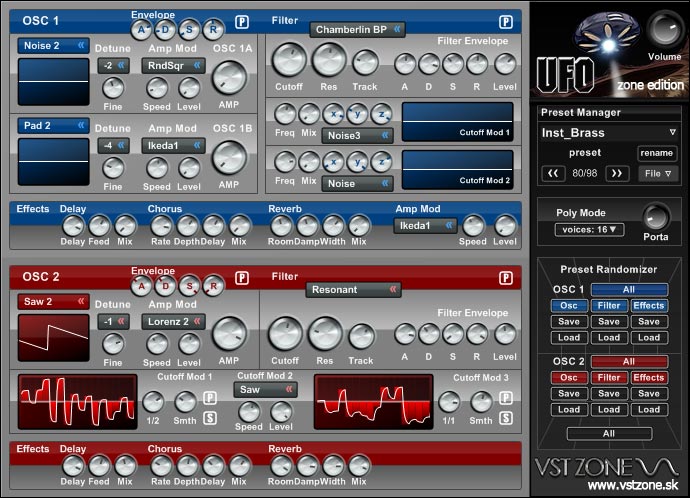Click the OSC 2 envelope R knob
Image resolution: width=690 pixels, height=498 pixels.
[213, 286]
